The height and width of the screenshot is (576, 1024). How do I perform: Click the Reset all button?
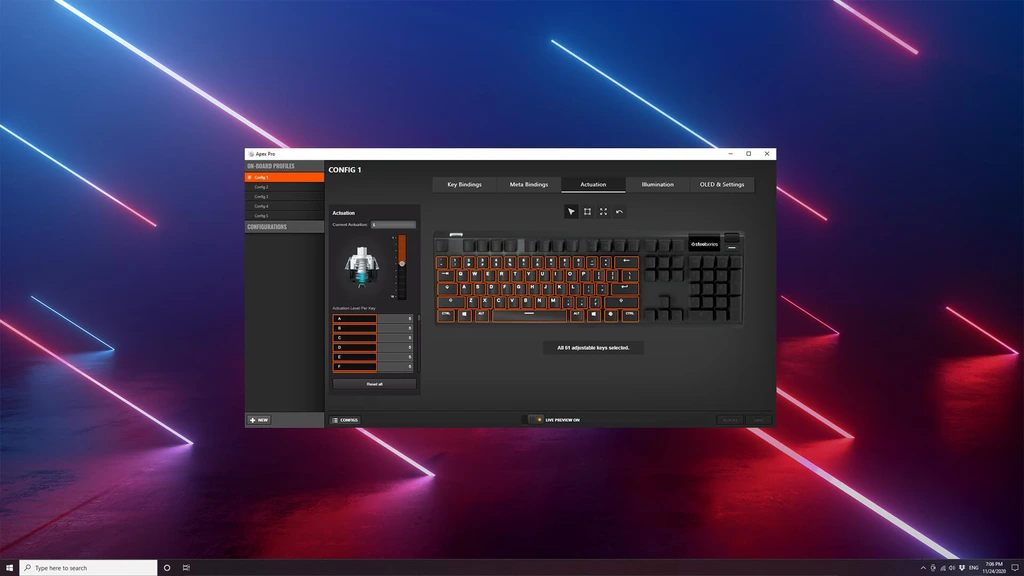tap(374, 384)
